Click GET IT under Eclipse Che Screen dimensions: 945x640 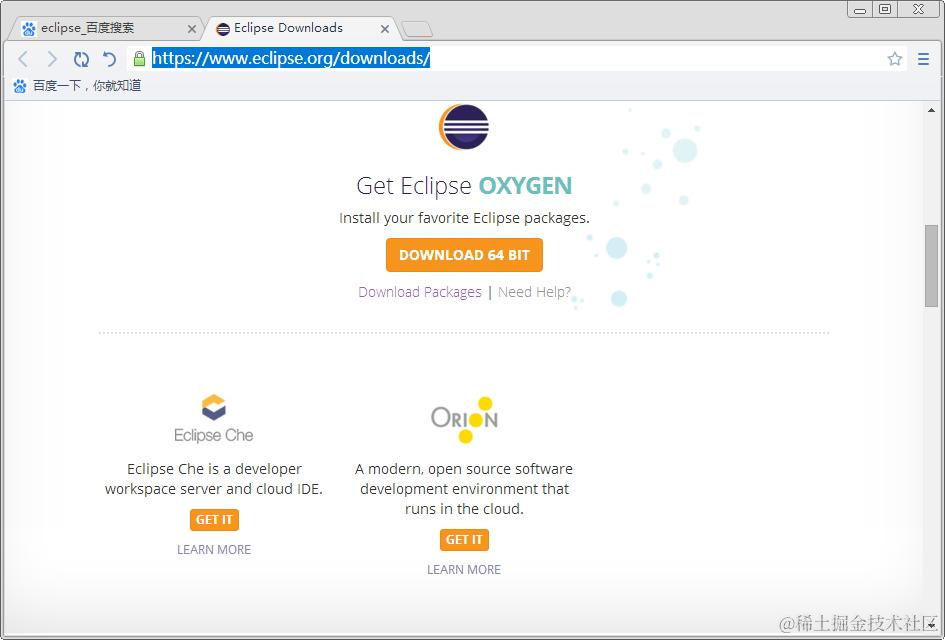[214, 519]
